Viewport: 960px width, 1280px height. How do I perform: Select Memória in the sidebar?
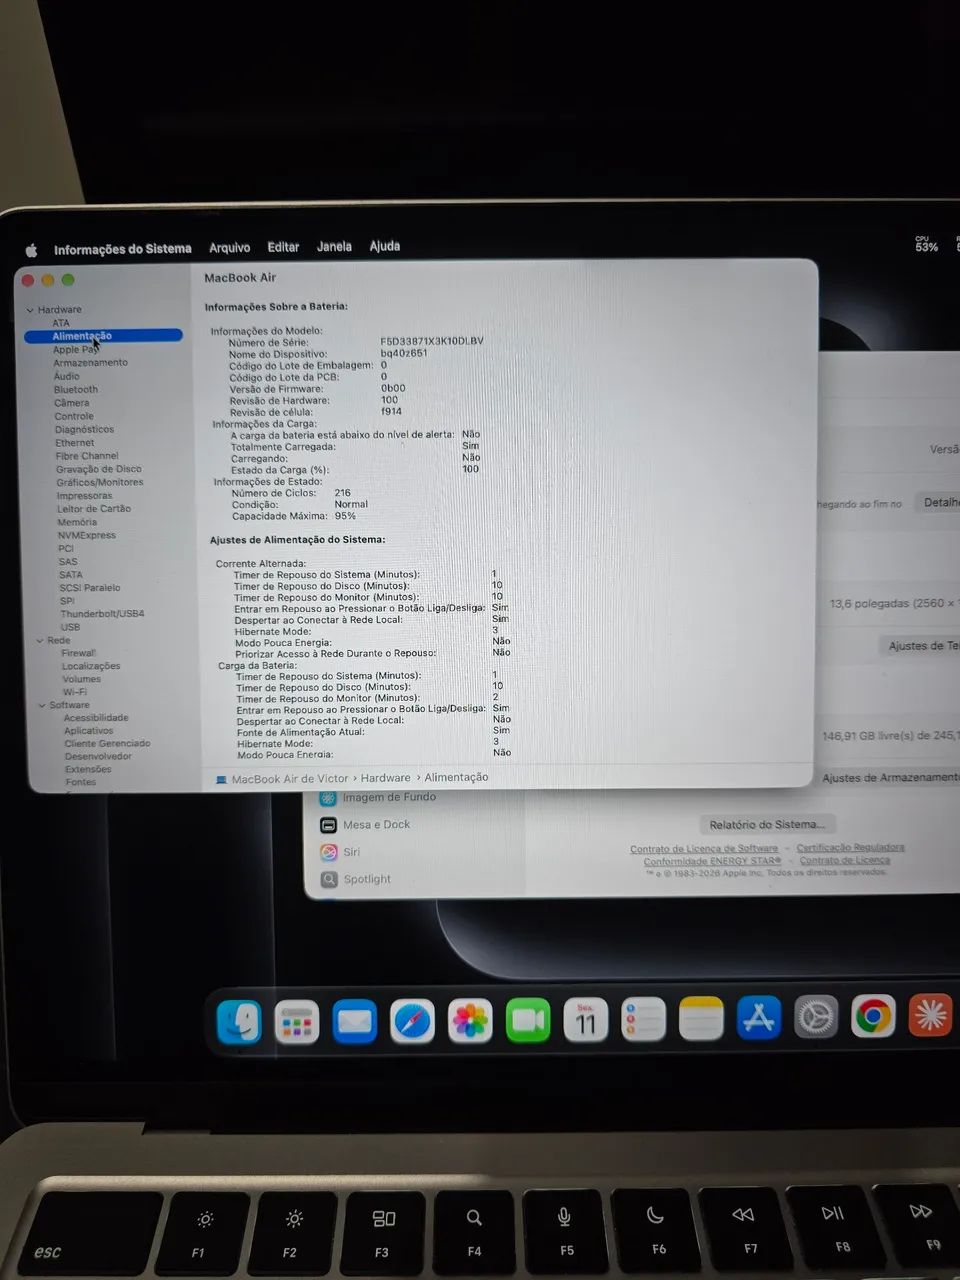[77, 522]
